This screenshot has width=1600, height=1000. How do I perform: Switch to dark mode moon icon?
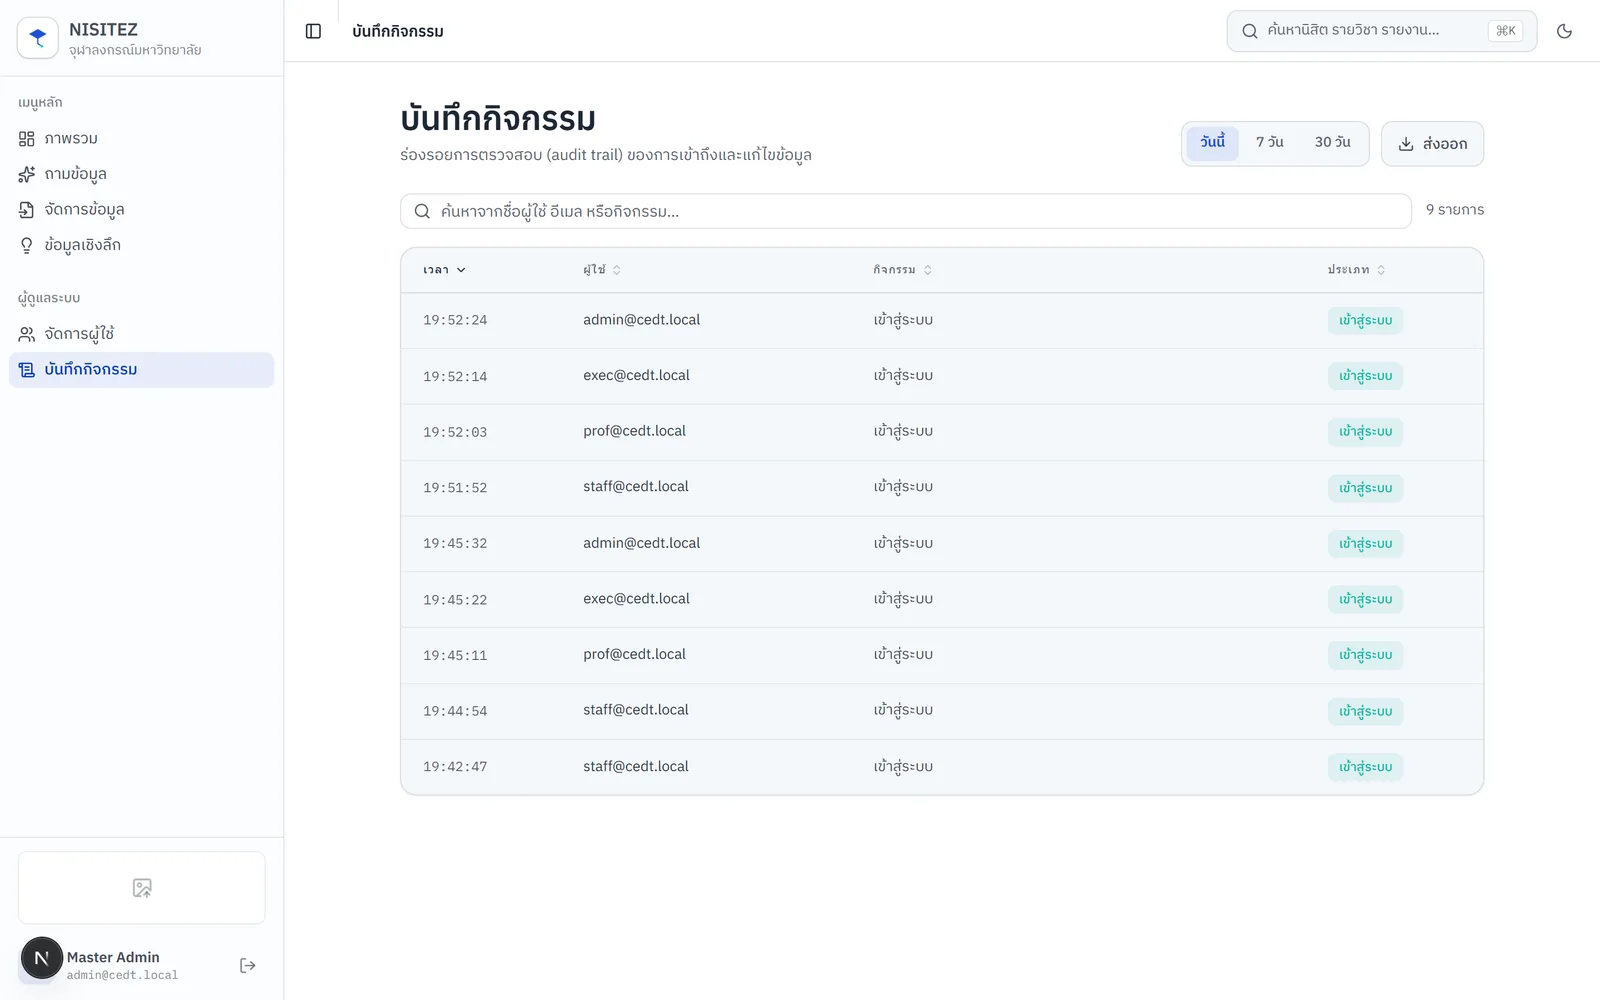point(1564,31)
